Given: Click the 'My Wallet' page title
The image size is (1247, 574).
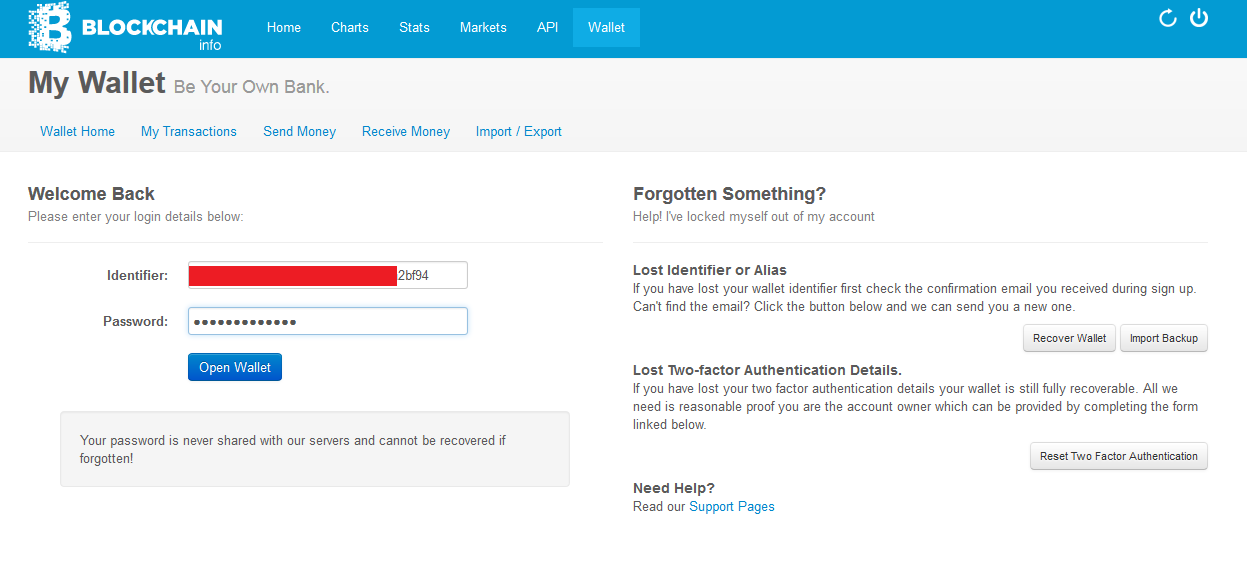Looking at the screenshot, I should [x=97, y=82].
